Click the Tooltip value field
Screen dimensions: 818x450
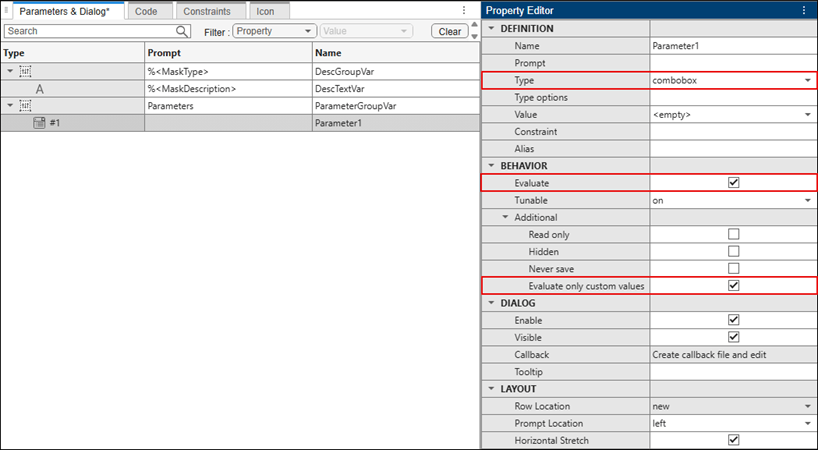click(x=733, y=372)
